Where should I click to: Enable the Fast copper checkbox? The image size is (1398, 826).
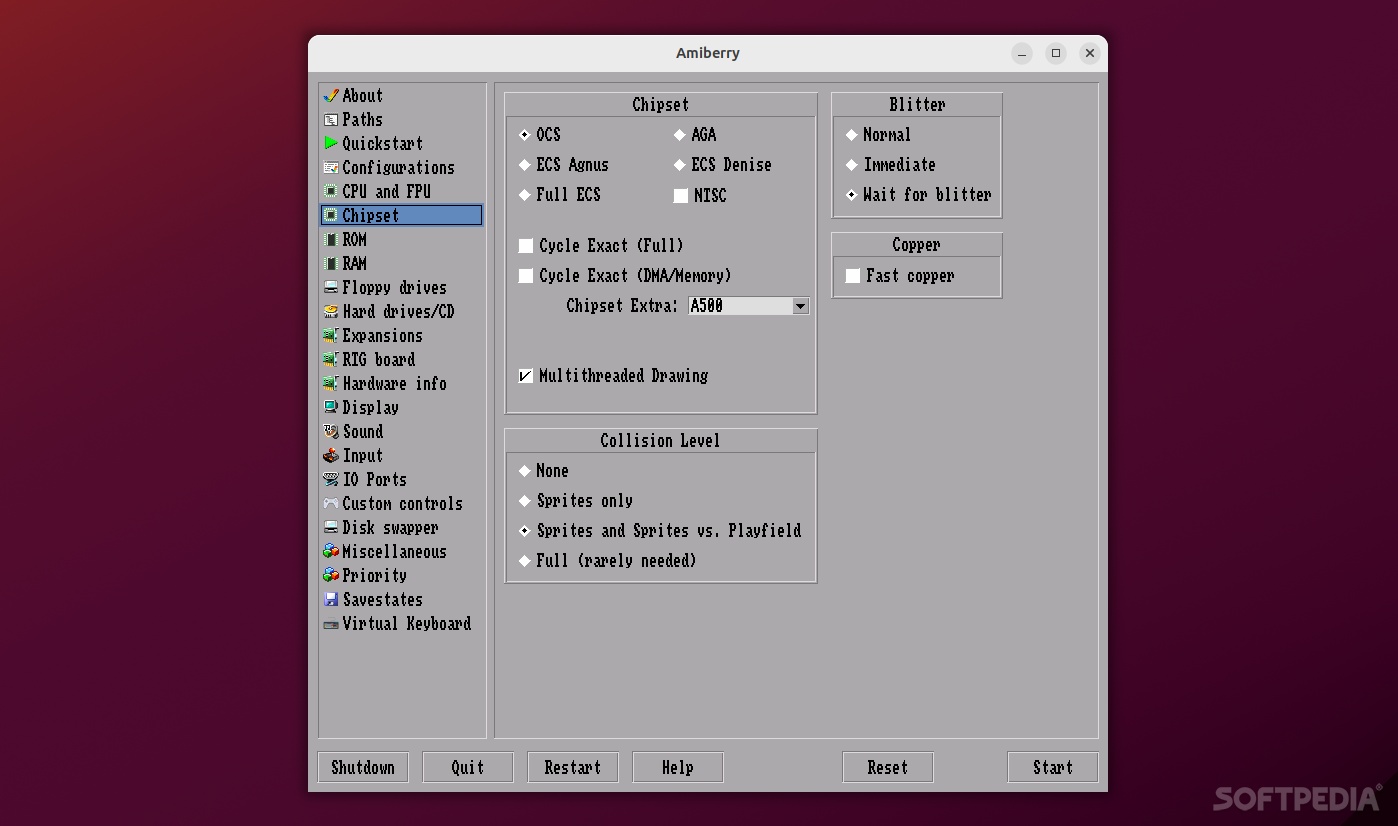point(853,276)
